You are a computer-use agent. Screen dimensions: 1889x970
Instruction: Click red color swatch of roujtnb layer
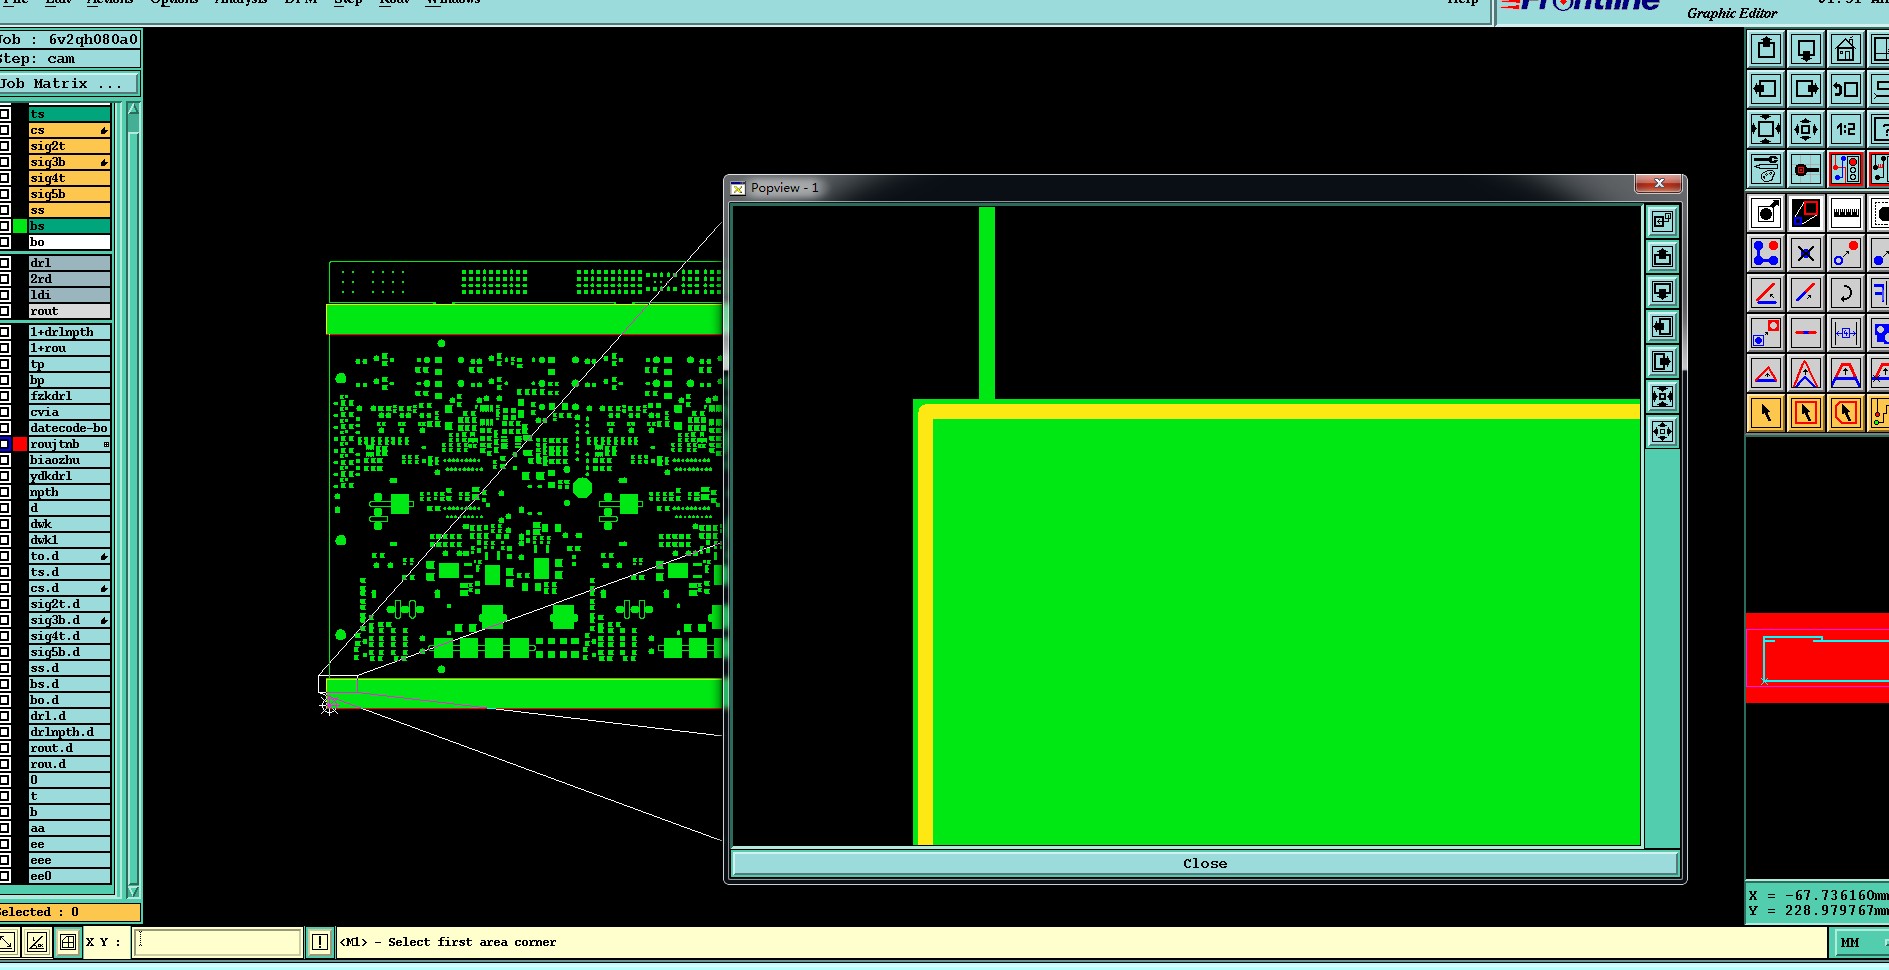coord(20,444)
